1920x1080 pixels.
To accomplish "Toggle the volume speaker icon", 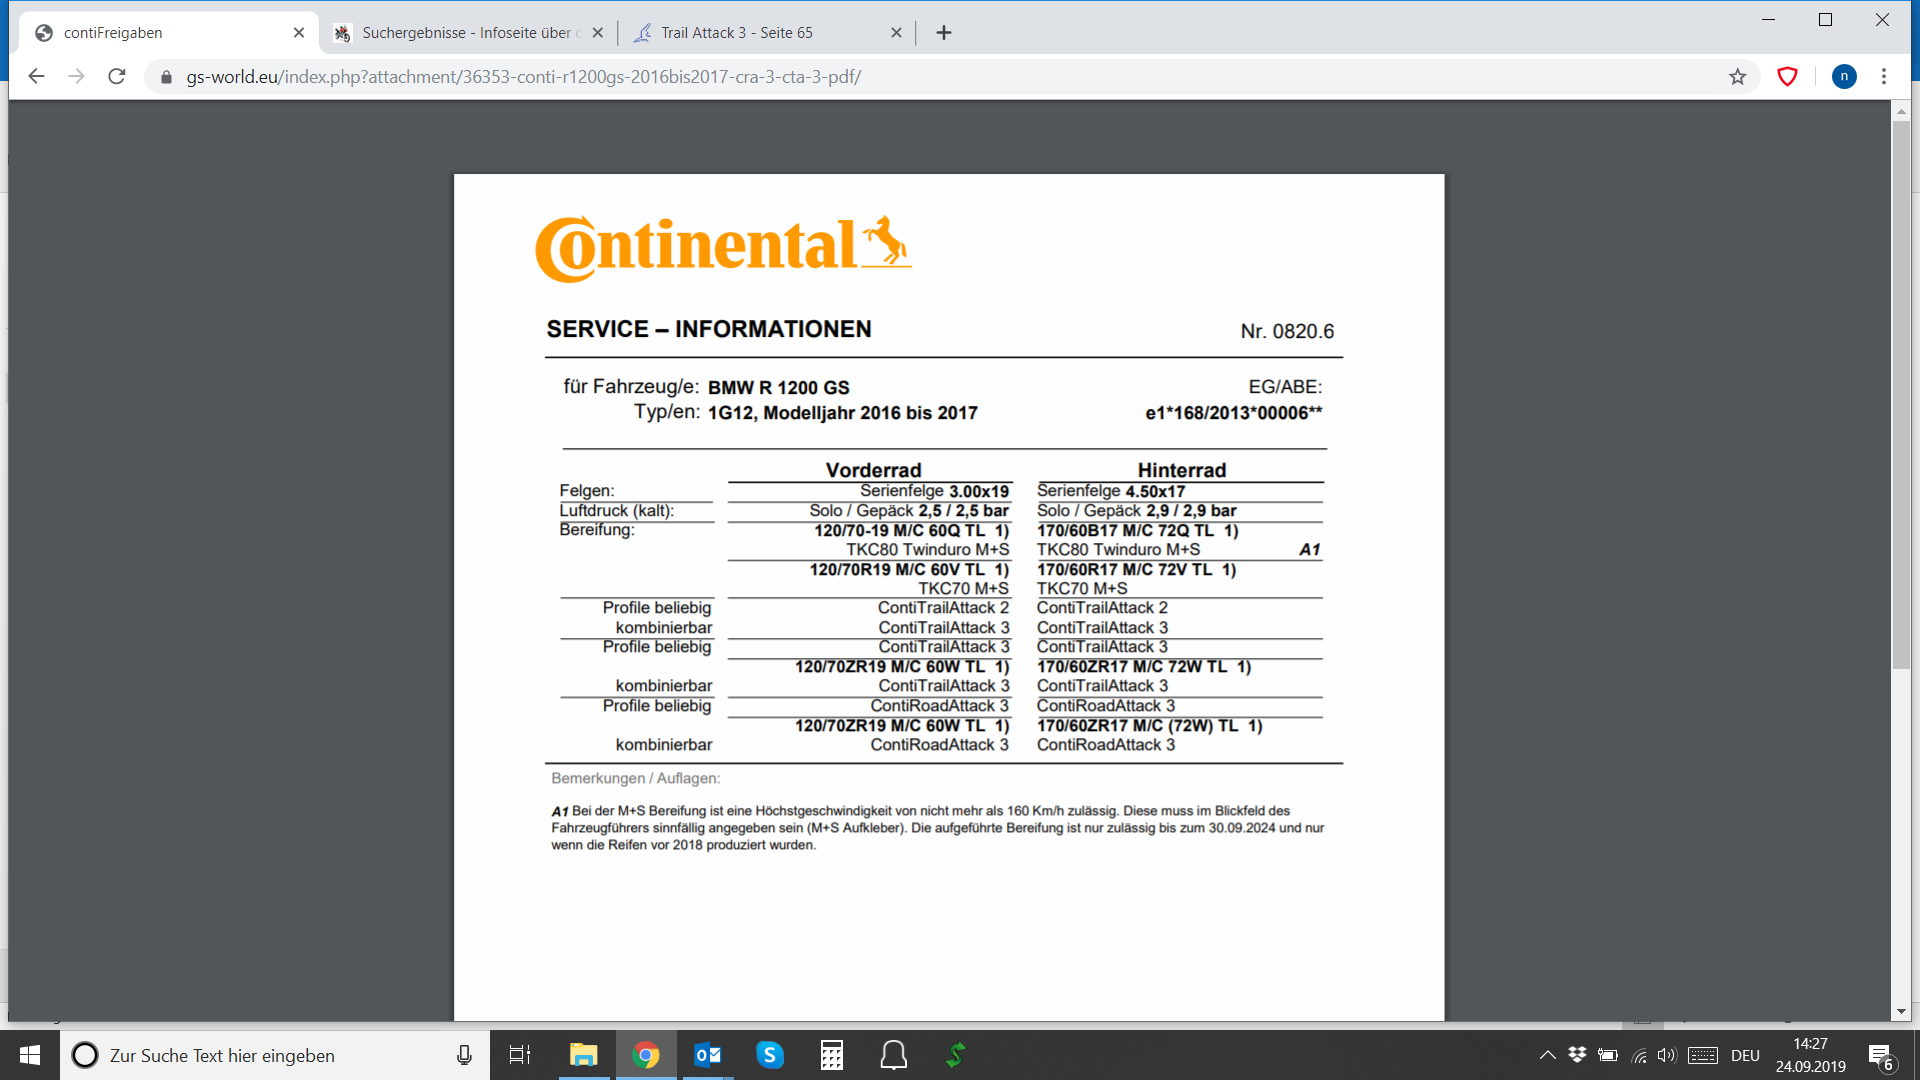I will coord(1666,1055).
